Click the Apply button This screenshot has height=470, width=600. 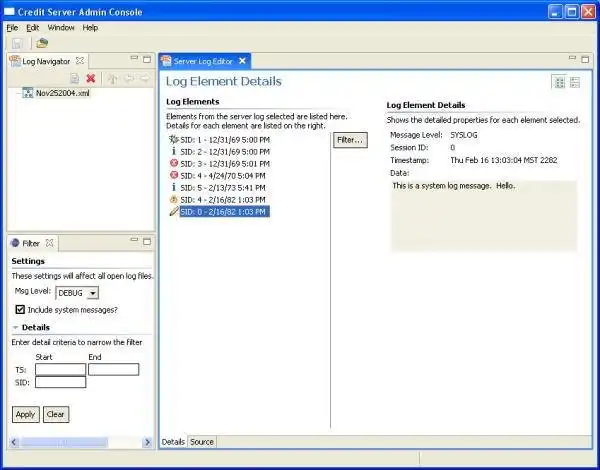click(26, 415)
